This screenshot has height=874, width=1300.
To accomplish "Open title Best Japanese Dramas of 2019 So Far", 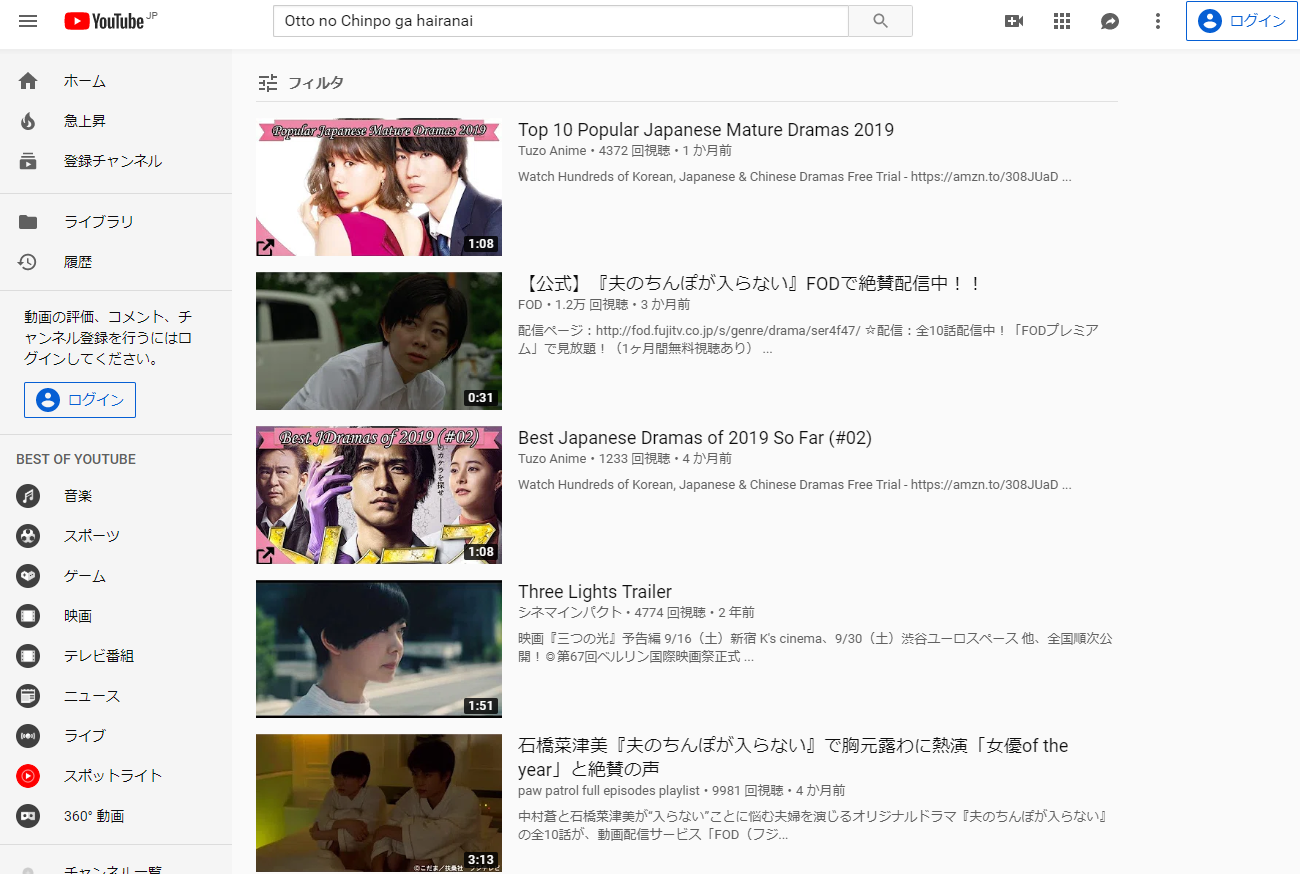I will (x=695, y=438).
